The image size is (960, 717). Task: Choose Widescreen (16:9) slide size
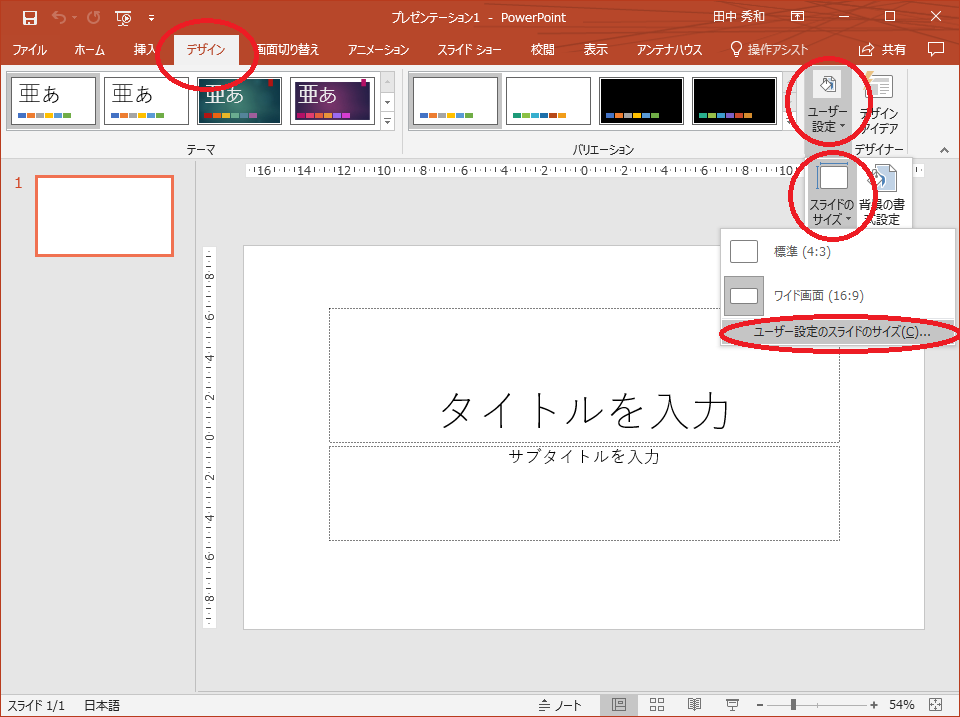point(818,296)
